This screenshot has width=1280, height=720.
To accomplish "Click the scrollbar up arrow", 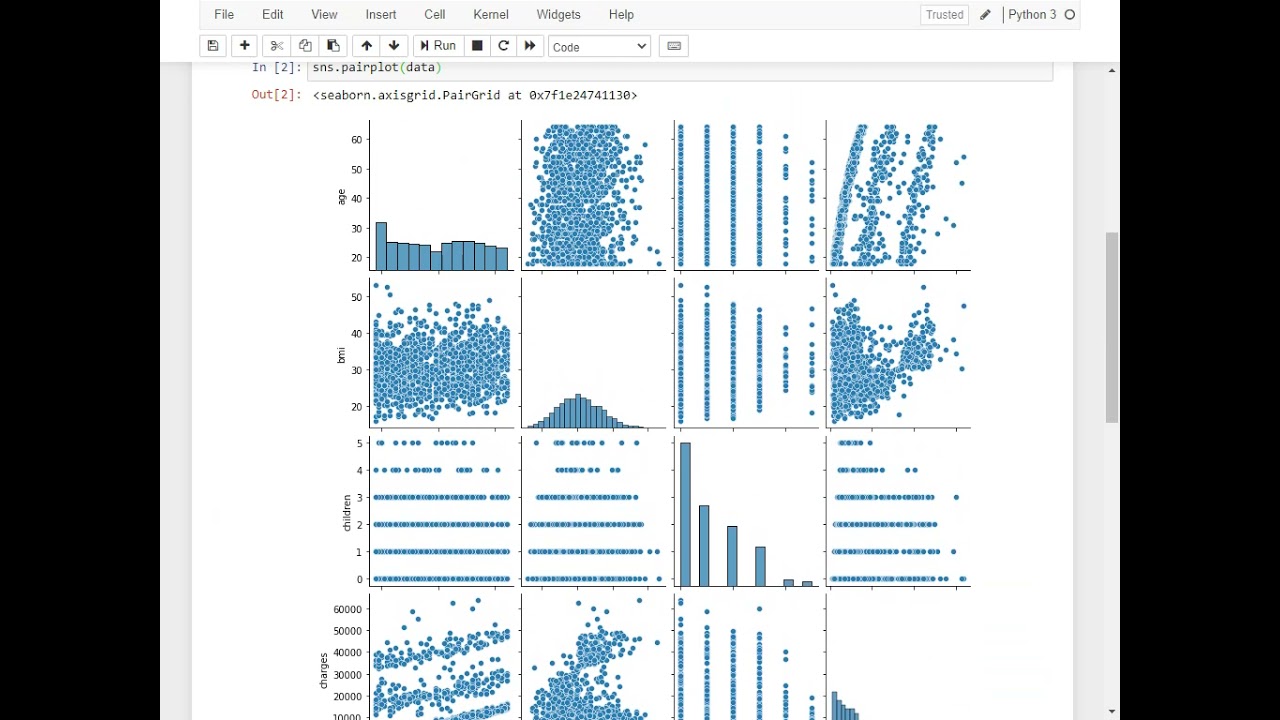I will (x=1111, y=70).
